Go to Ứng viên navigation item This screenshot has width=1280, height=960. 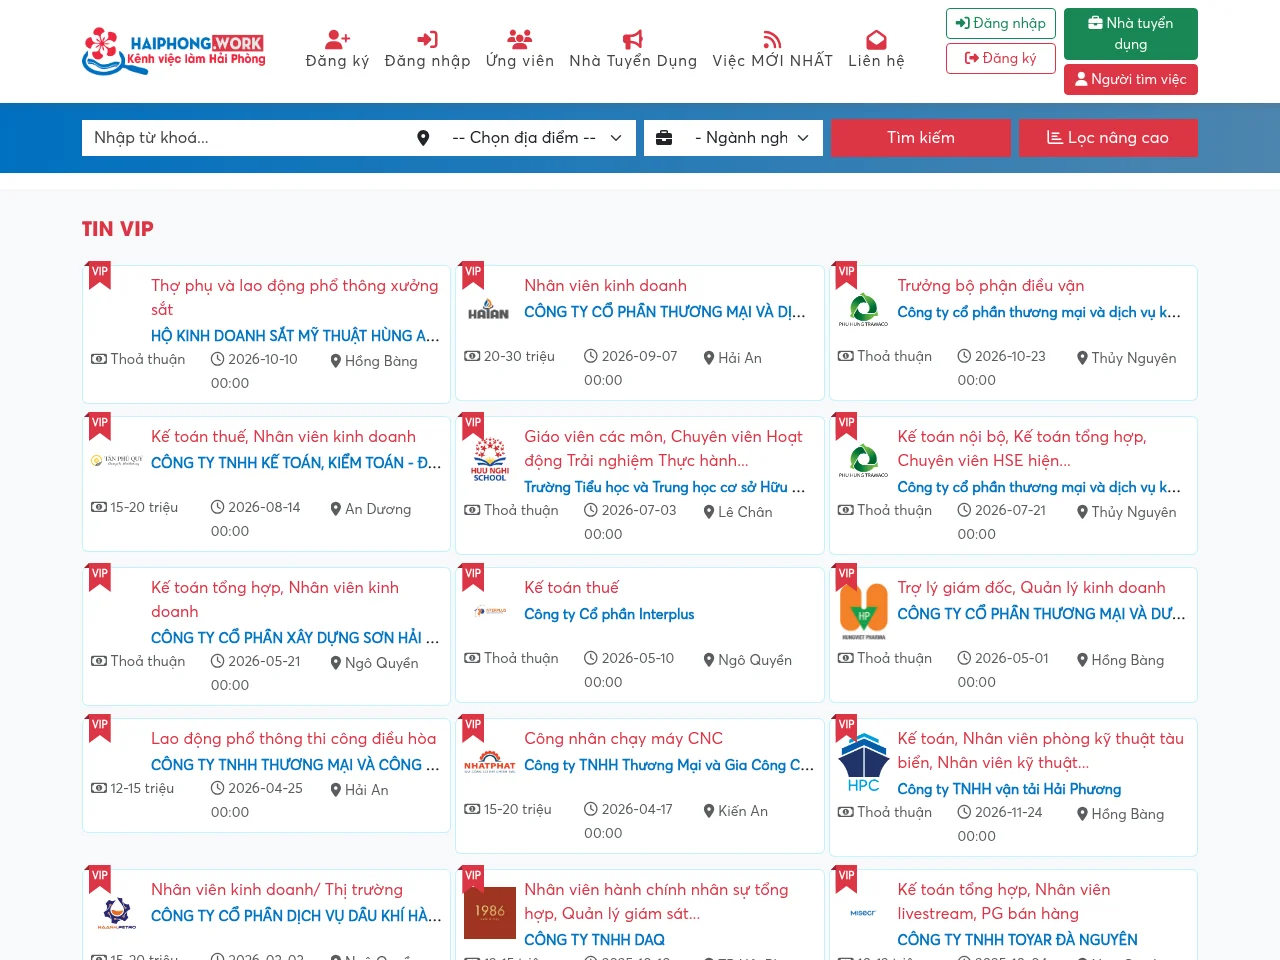point(520,49)
